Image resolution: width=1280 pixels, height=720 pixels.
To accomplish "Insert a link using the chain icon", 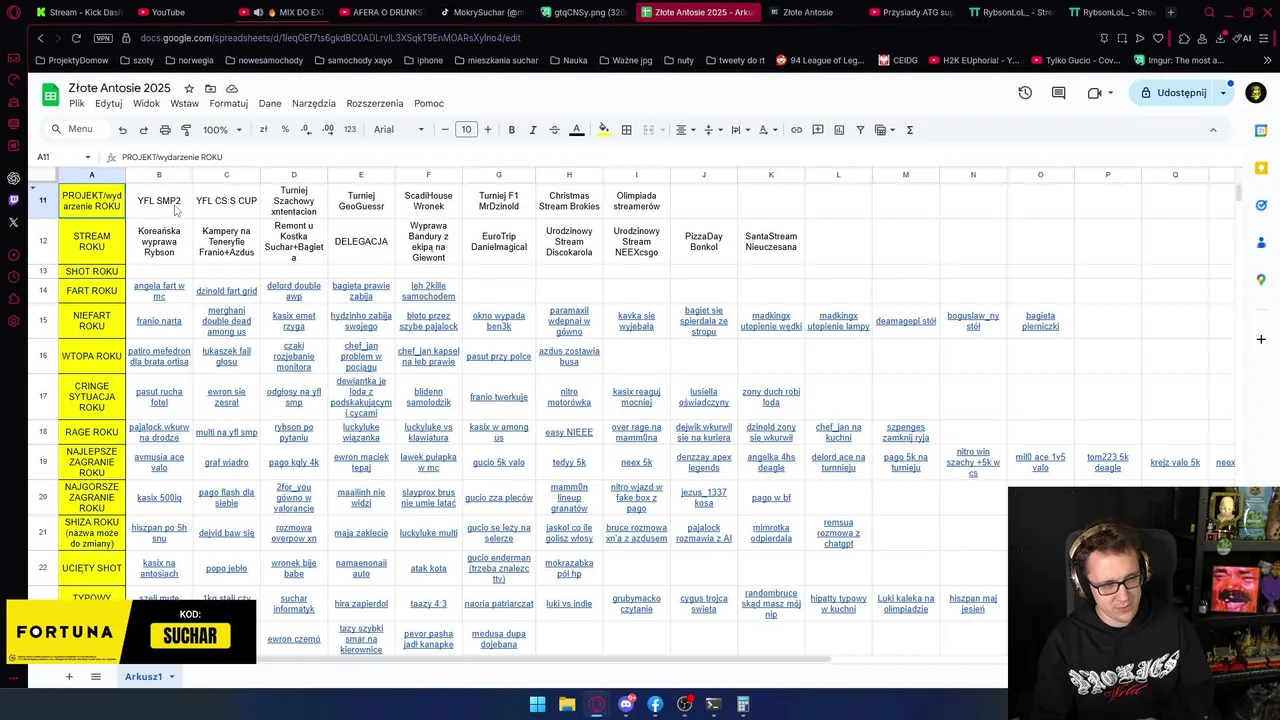I will coord(796,130).
